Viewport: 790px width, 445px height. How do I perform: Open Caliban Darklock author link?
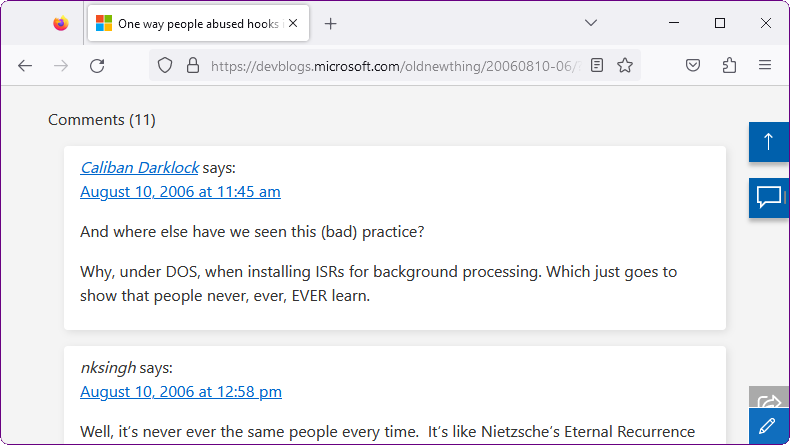coord(140,168)
